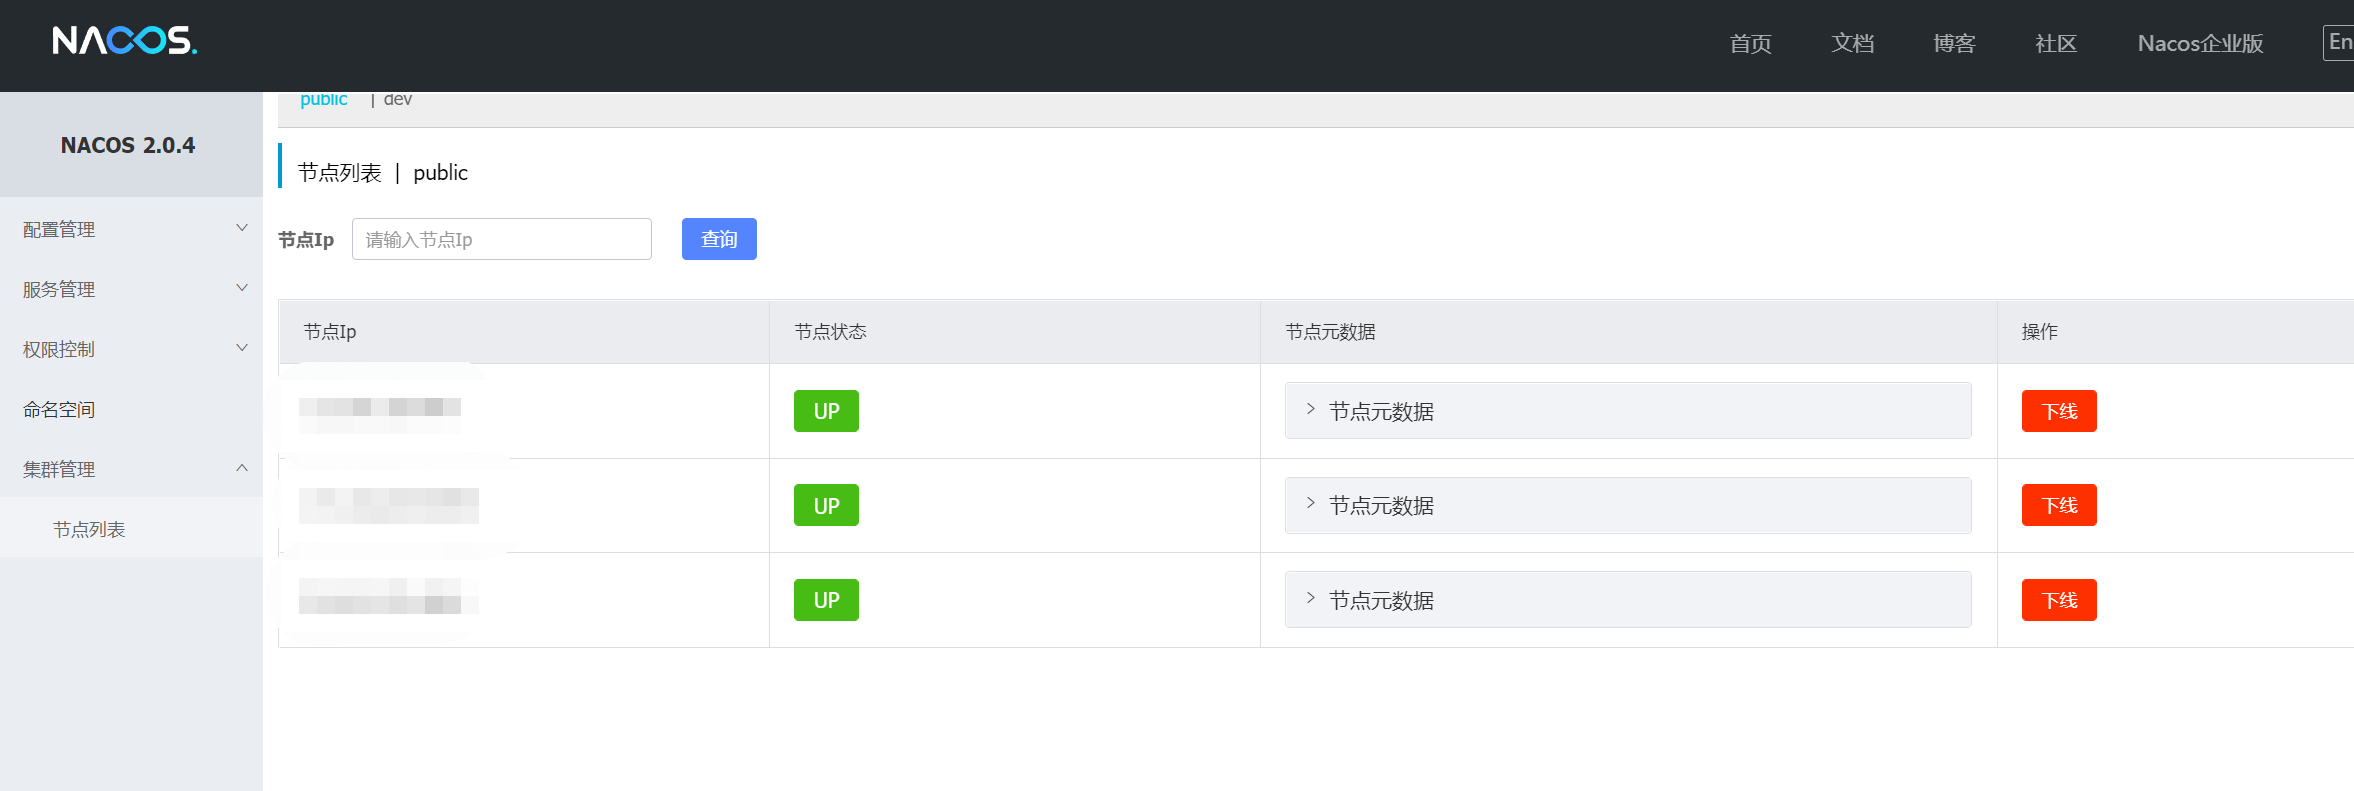Switch to the public namespace tab
Screen dimensions: 2354x791
[323, 100]
